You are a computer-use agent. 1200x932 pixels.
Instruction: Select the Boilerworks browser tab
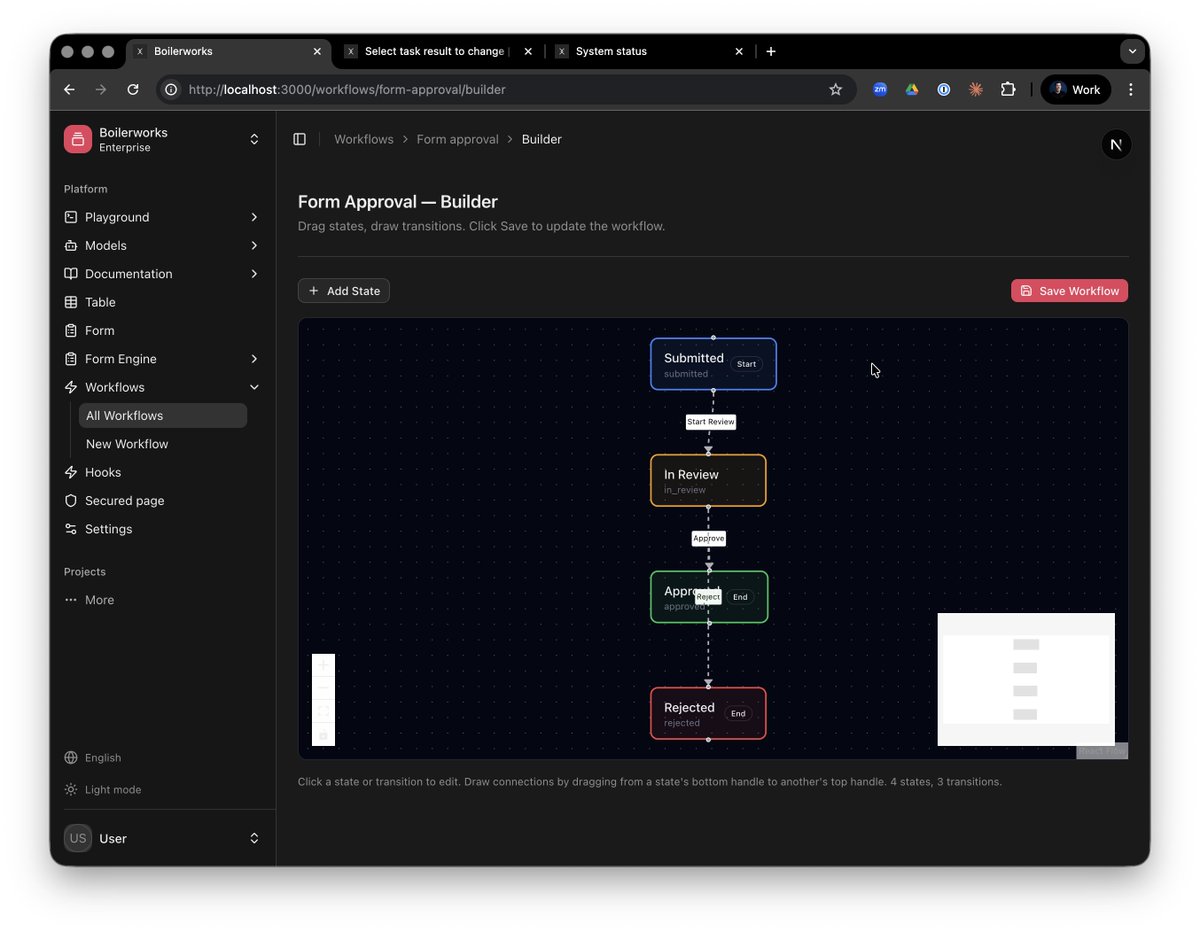point(228,51)
